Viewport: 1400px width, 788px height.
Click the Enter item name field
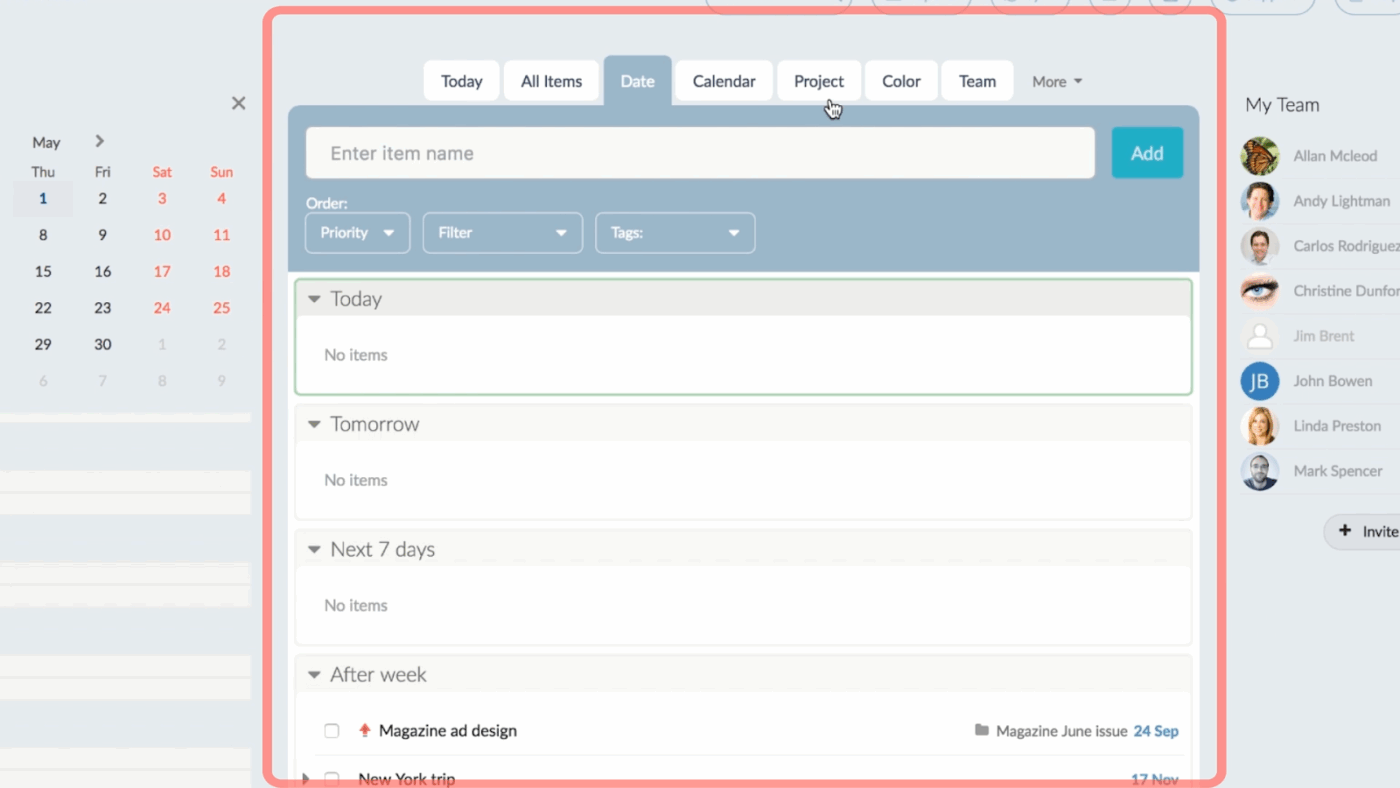[700, 153]
